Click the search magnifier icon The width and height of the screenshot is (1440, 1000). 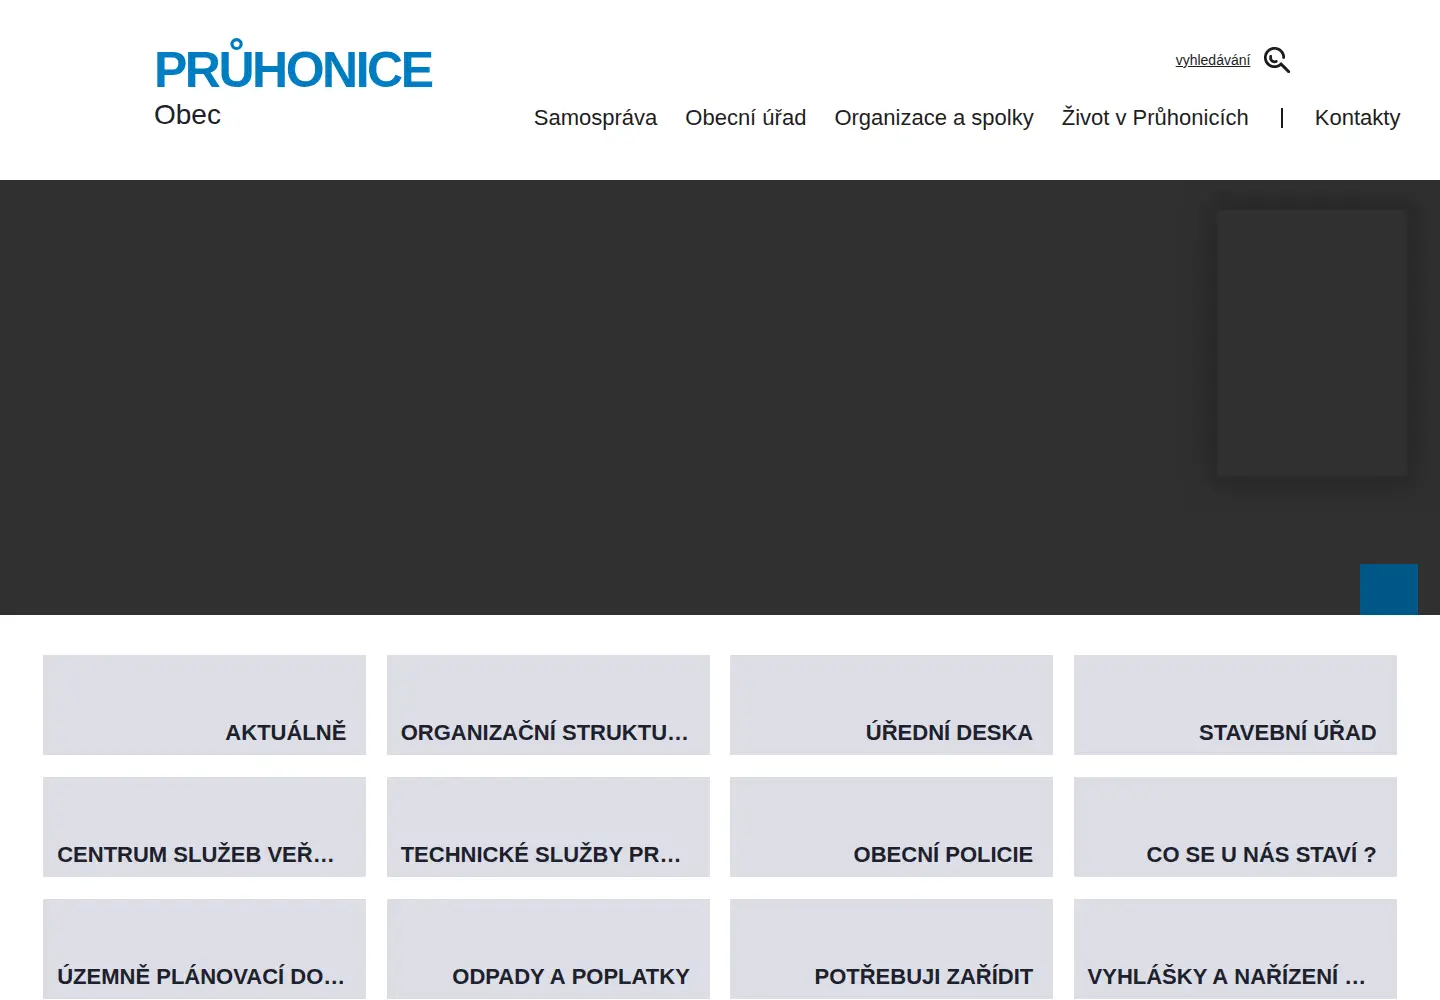point(1277,60)
